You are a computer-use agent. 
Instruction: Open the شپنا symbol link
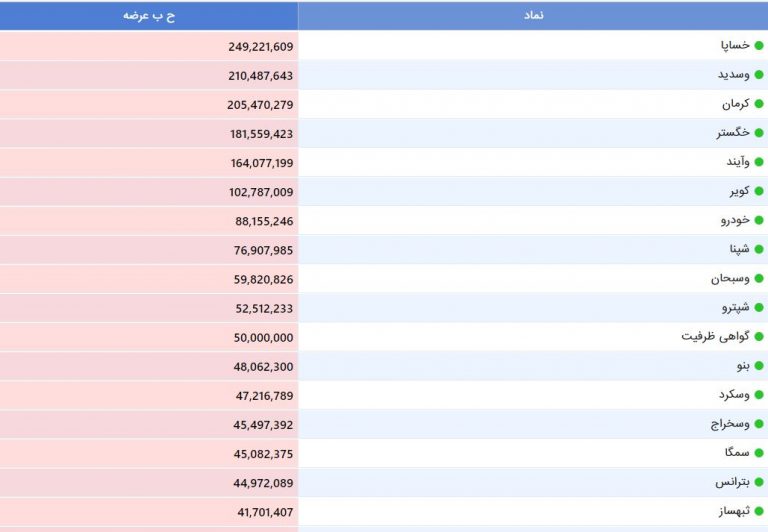point(738,249)
